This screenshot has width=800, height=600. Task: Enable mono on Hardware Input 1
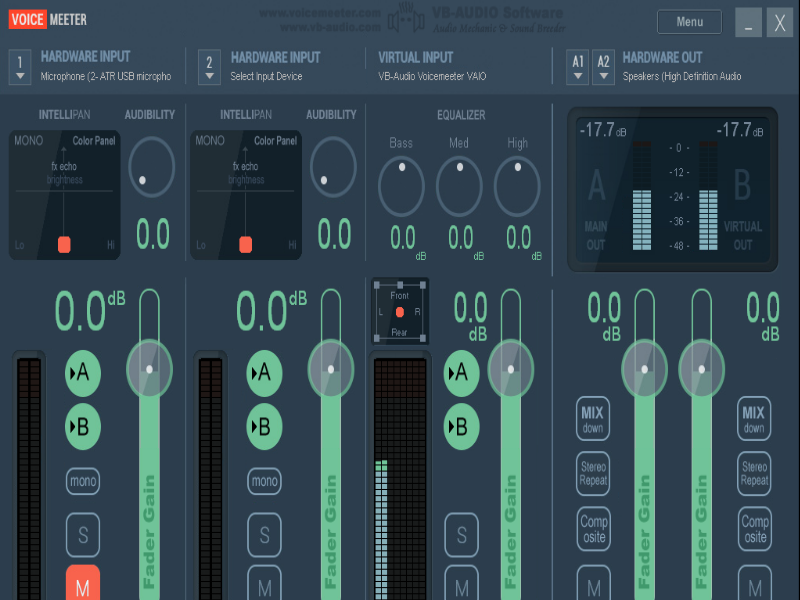point(83,481)
